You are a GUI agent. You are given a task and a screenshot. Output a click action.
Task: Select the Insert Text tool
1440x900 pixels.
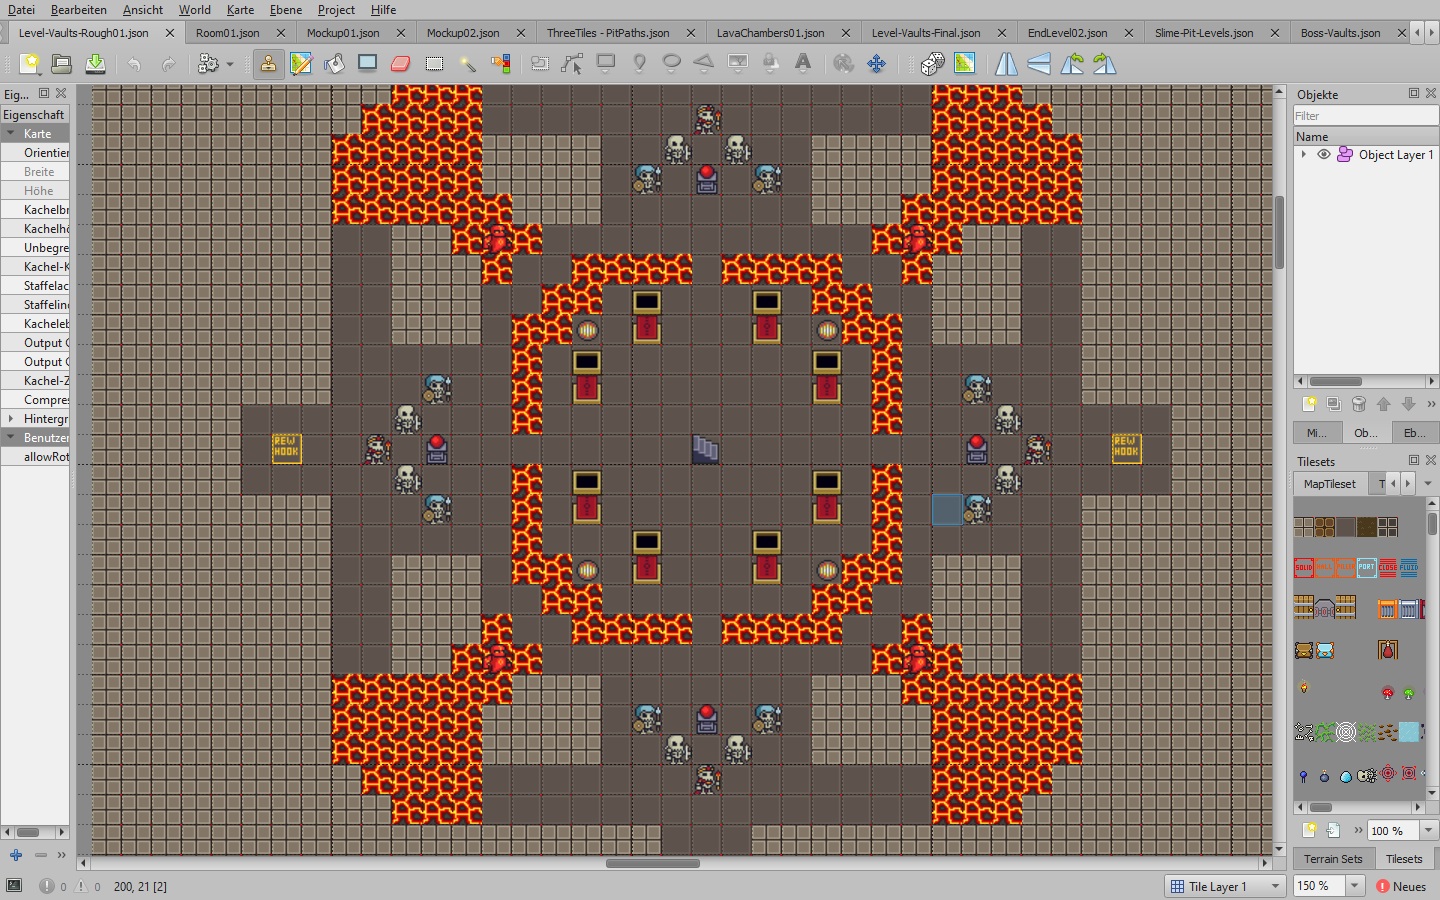(803, 64)
